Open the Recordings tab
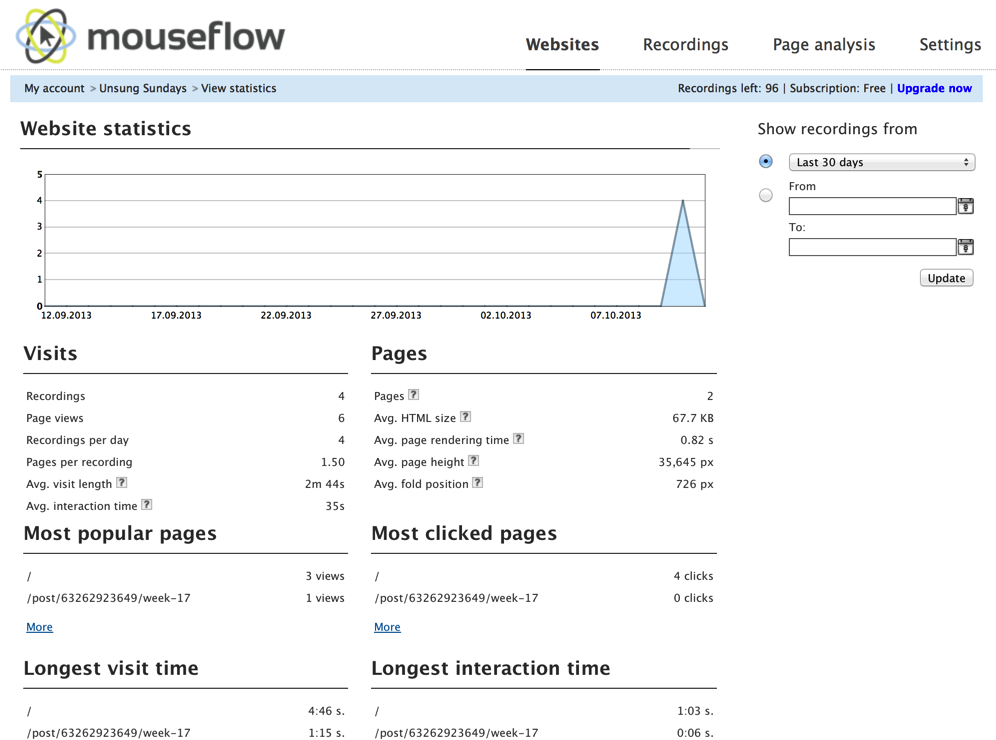Image resolution: width=996 pixels, height=740 pixels. 685,45
